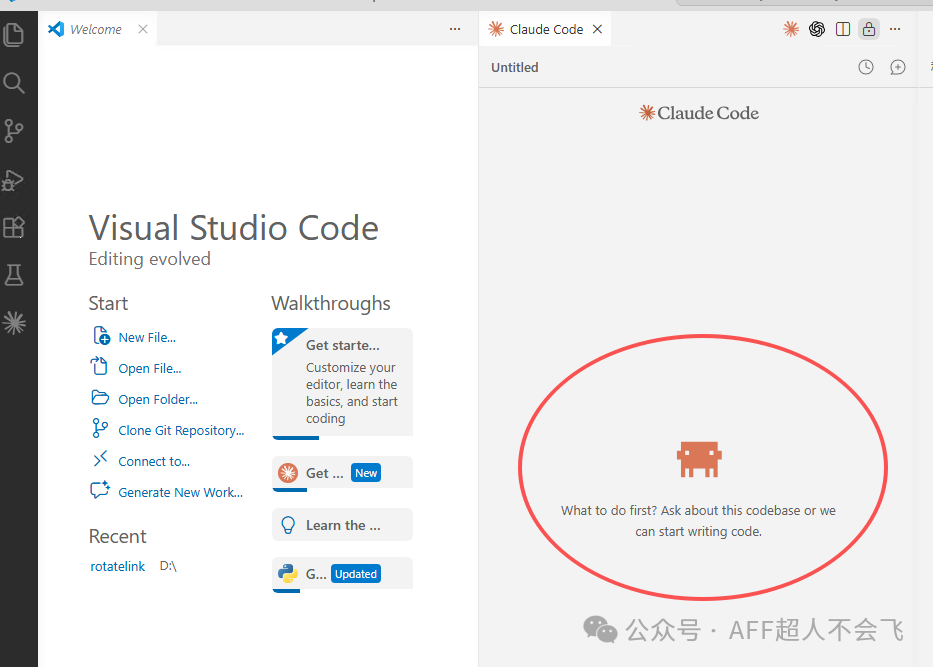This screenshot has width=933, height=667.
Task: Click the Untitled conversation title
Action: (x=515, y=67)
